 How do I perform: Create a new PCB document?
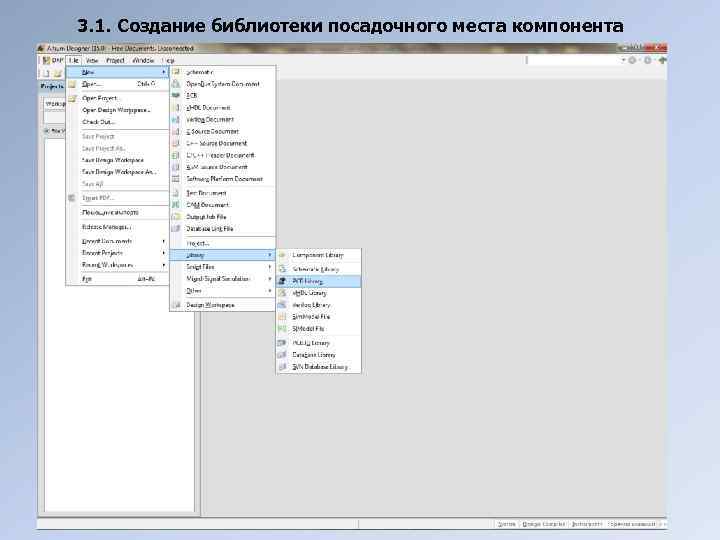click(x=223, y=96)
